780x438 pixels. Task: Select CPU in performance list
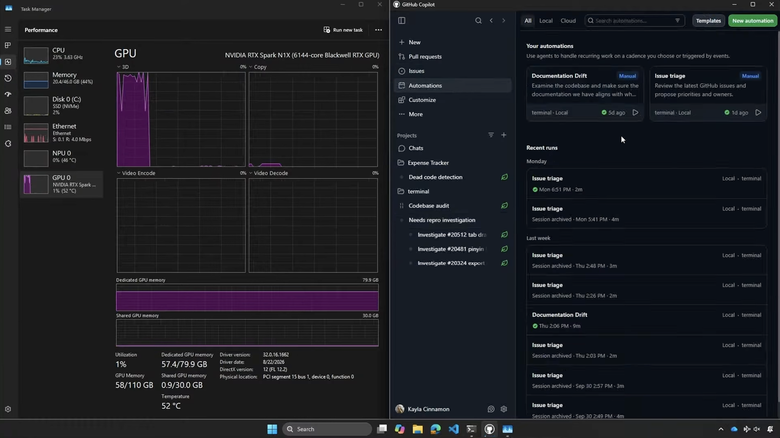[62, 54]
